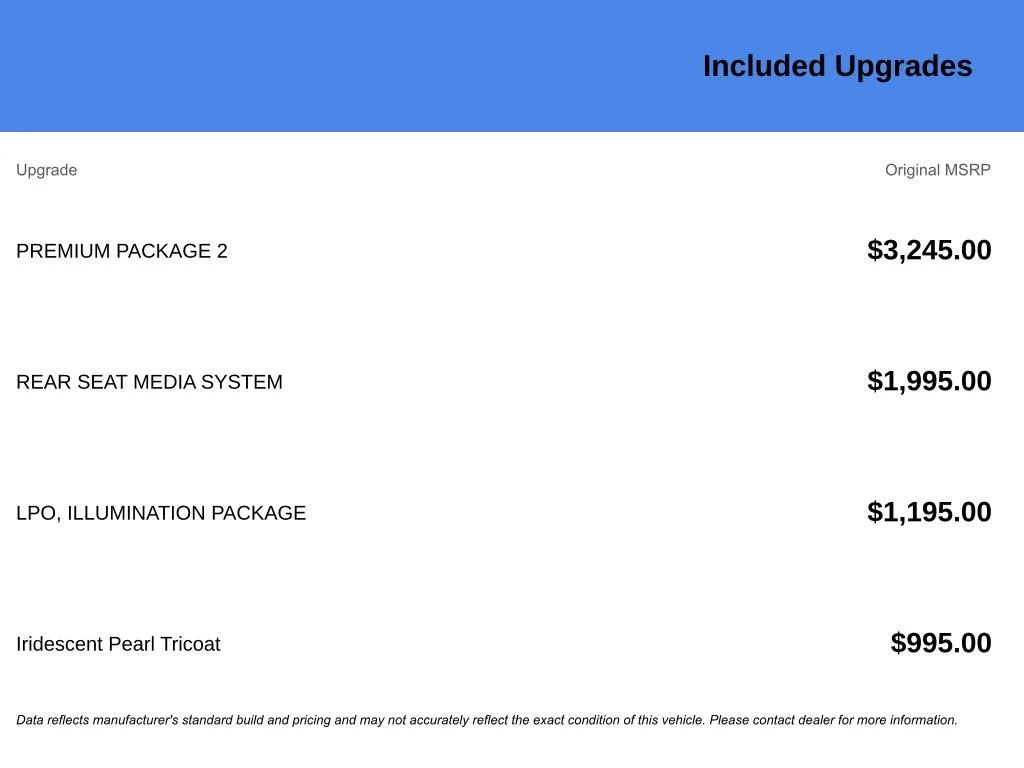Click the $995.00 price value
This screenshot has height=768, width=1024.
point(940,643)
